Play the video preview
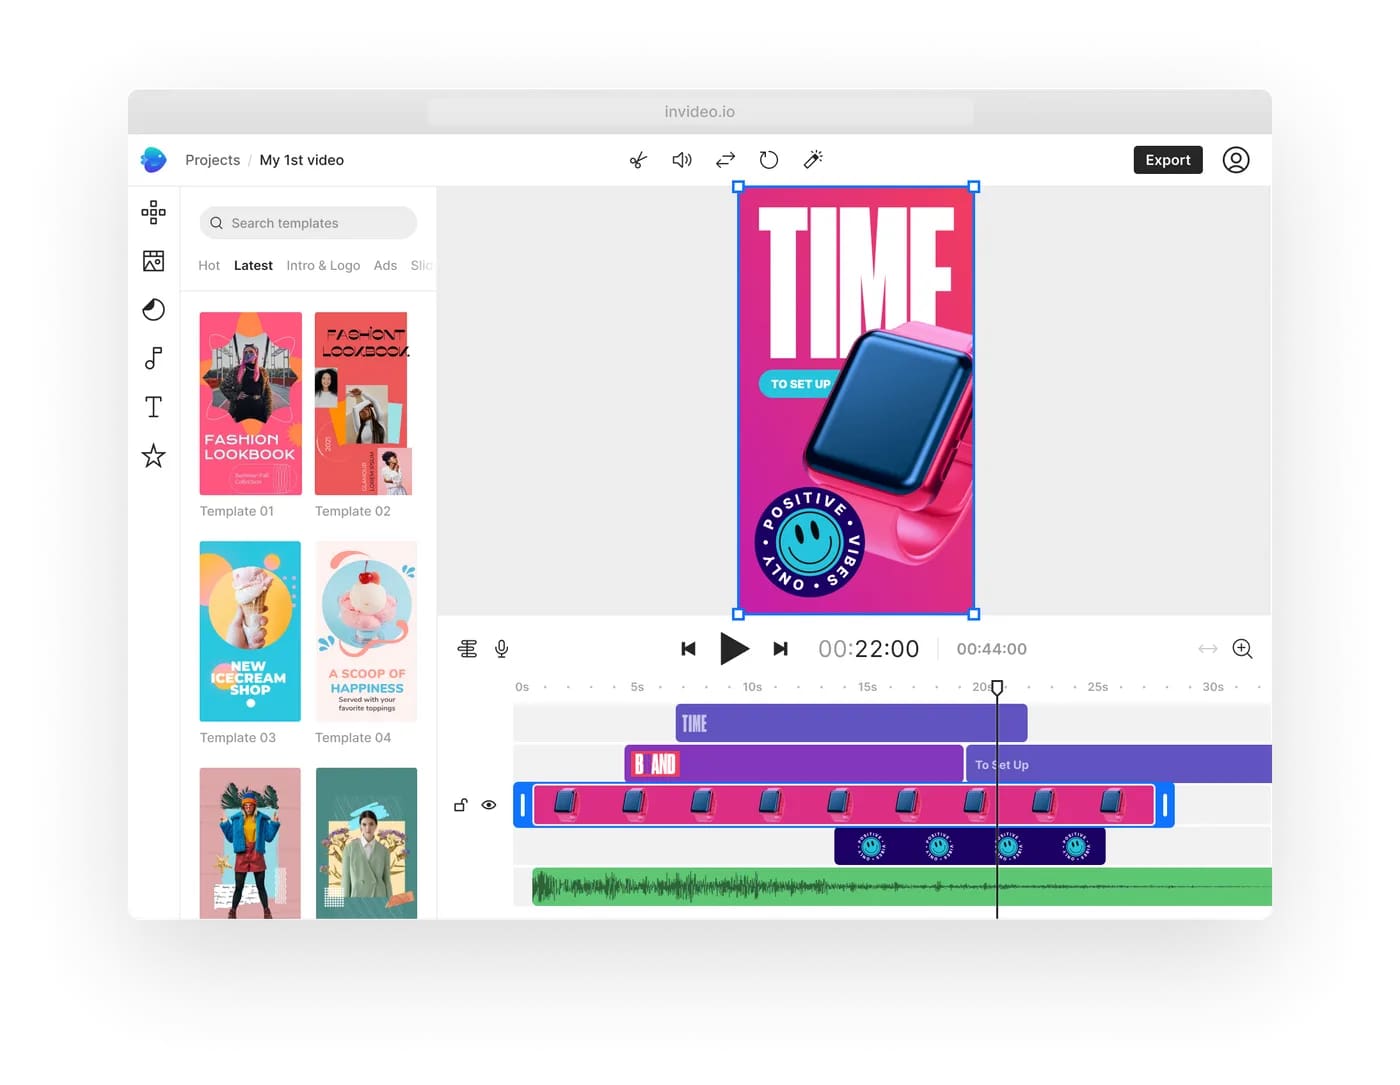Screen dimensions: 1400x1085 tap(734, 649)
